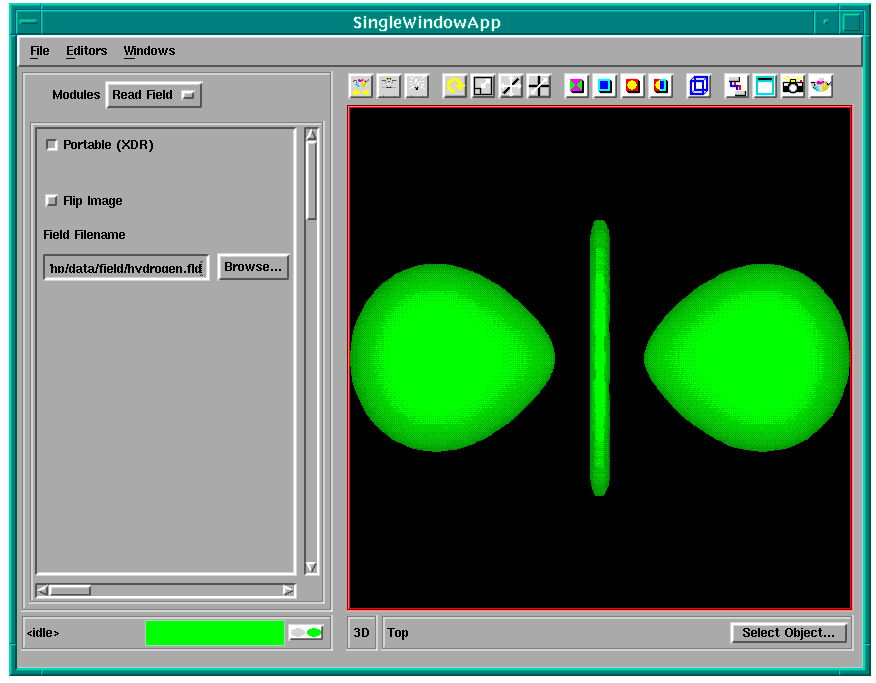Click the down arrow of the vertical scrollbar

[x=311, y=567]
